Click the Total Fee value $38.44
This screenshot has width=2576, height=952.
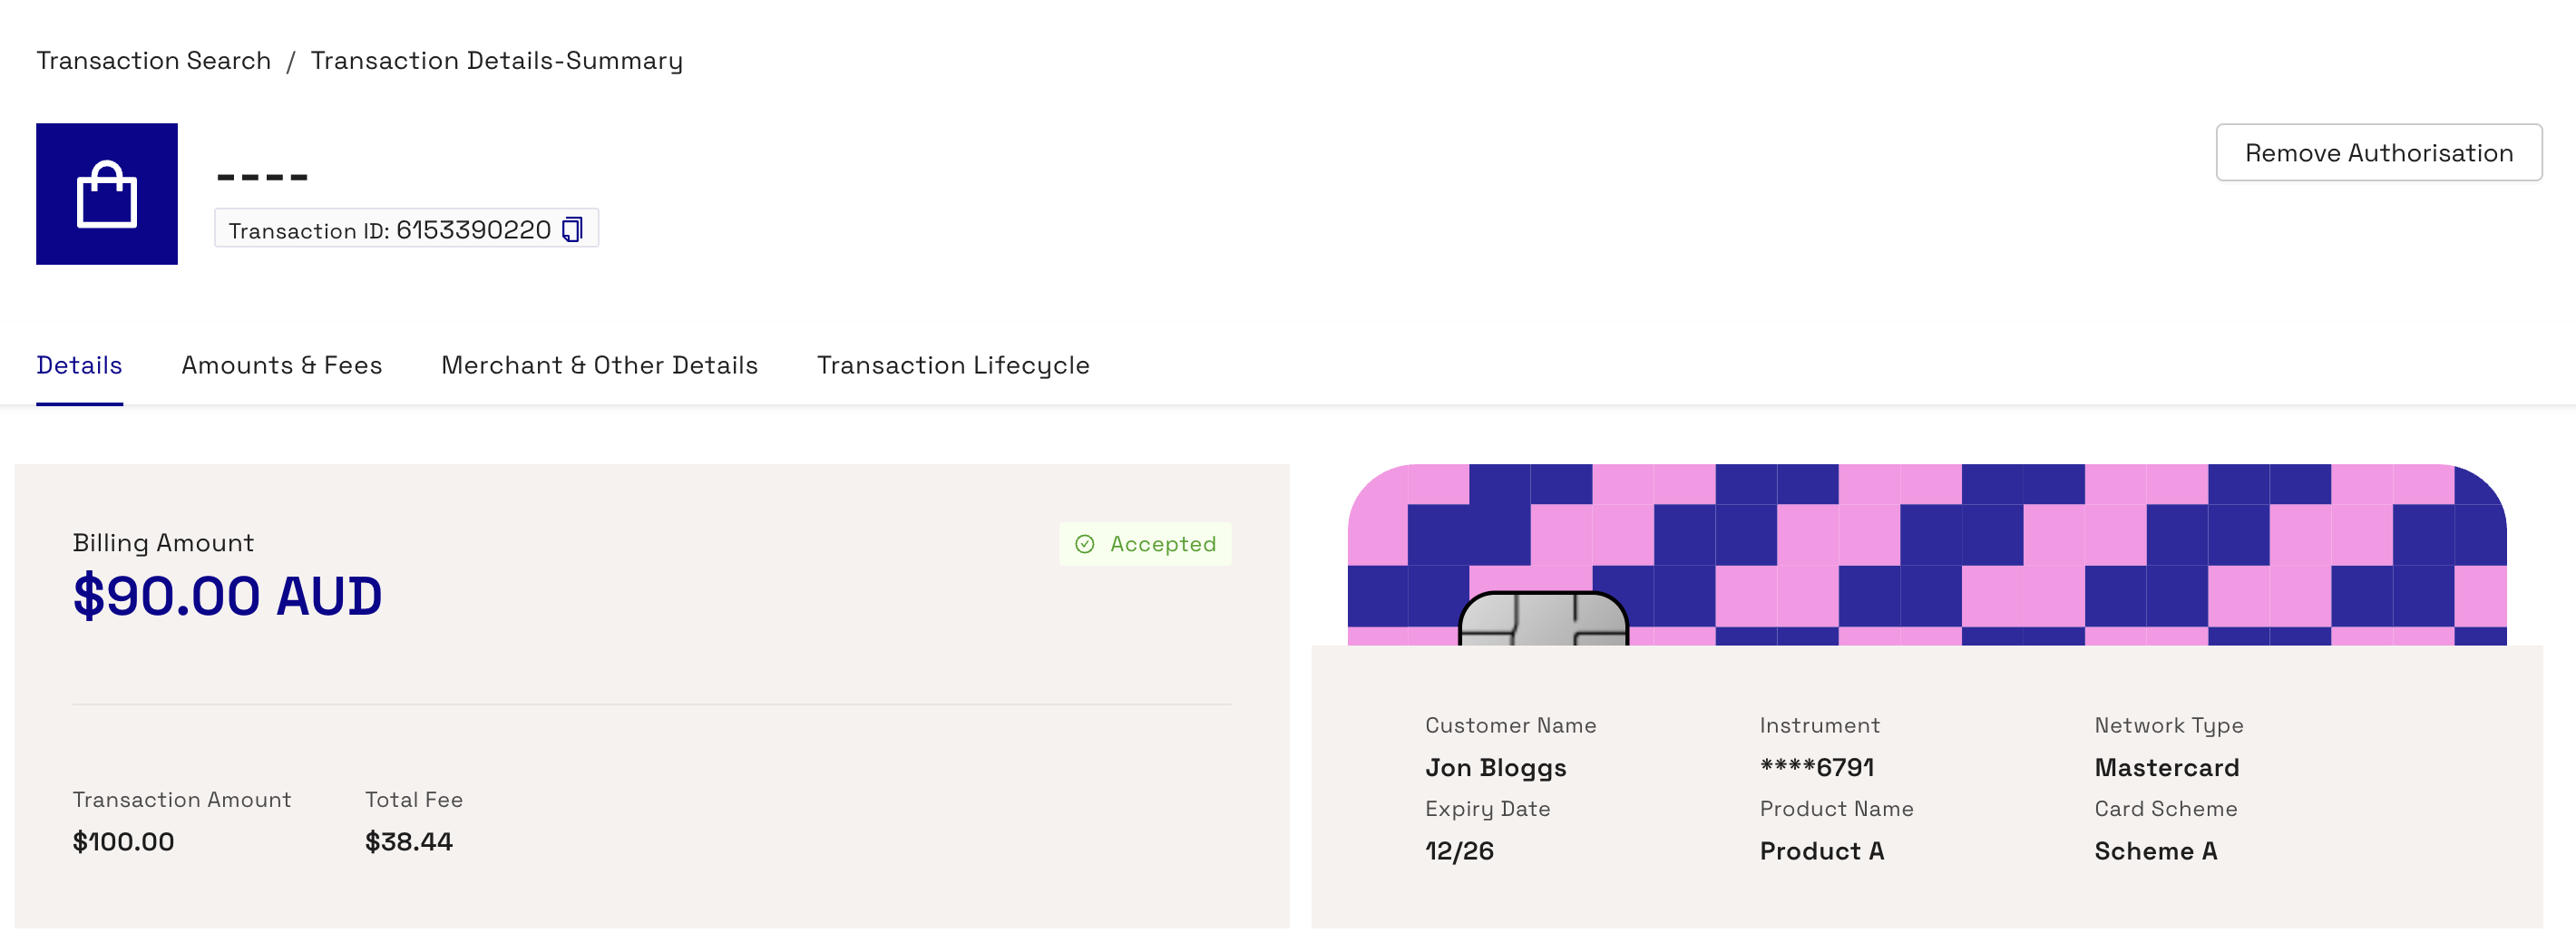coord(409,841)
